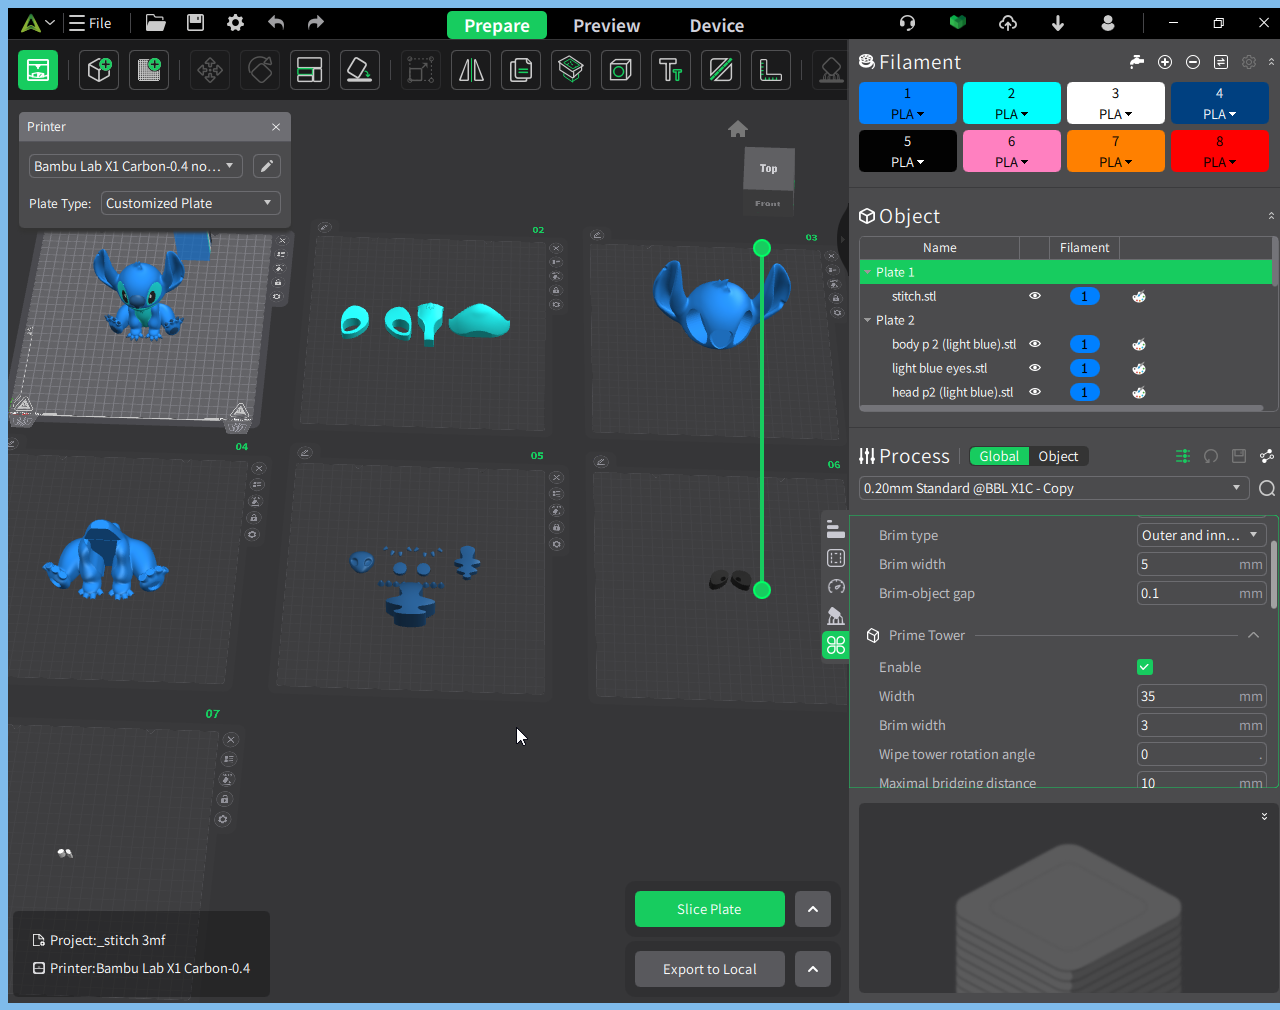The height and width of the screenshot is (1010, 1280).
Task: Uncheck the Prime Tower Enable checkbox
Action: [1145, 667]
